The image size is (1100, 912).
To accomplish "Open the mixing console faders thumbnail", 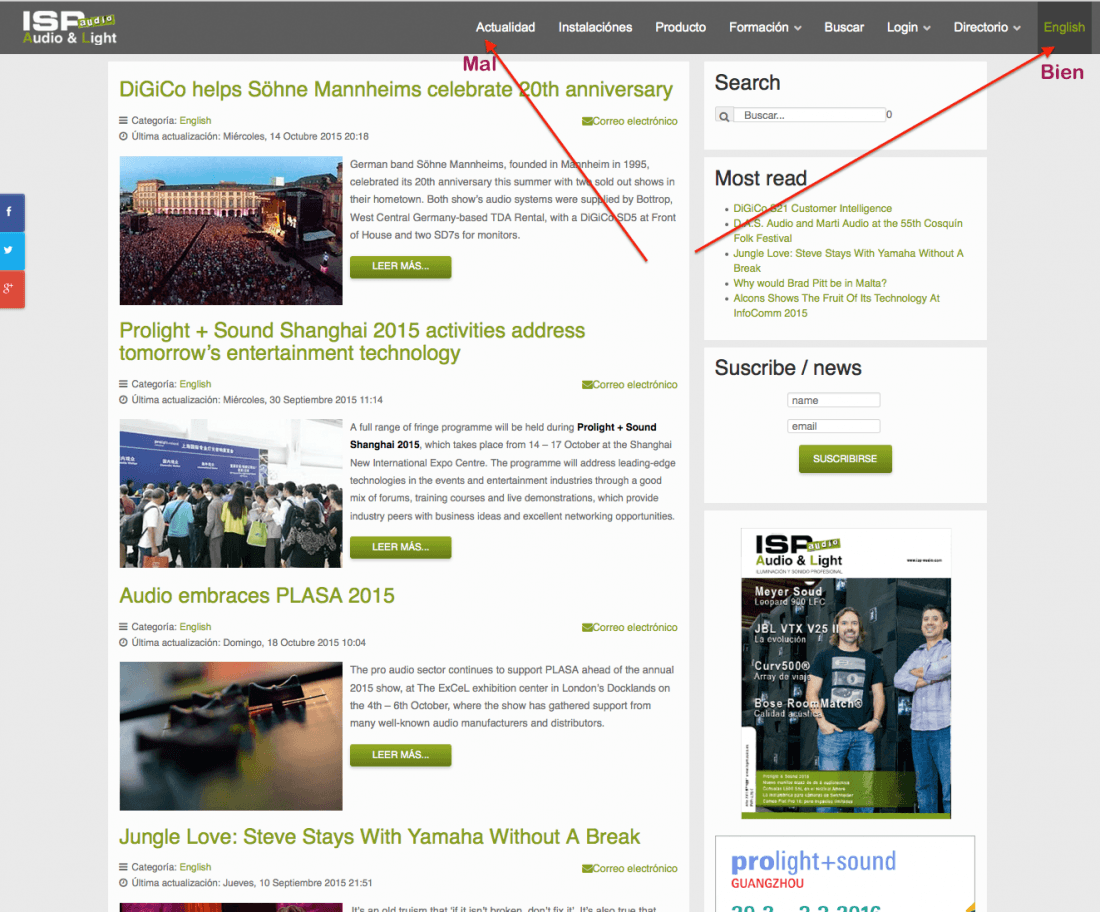I will point(231,737).
